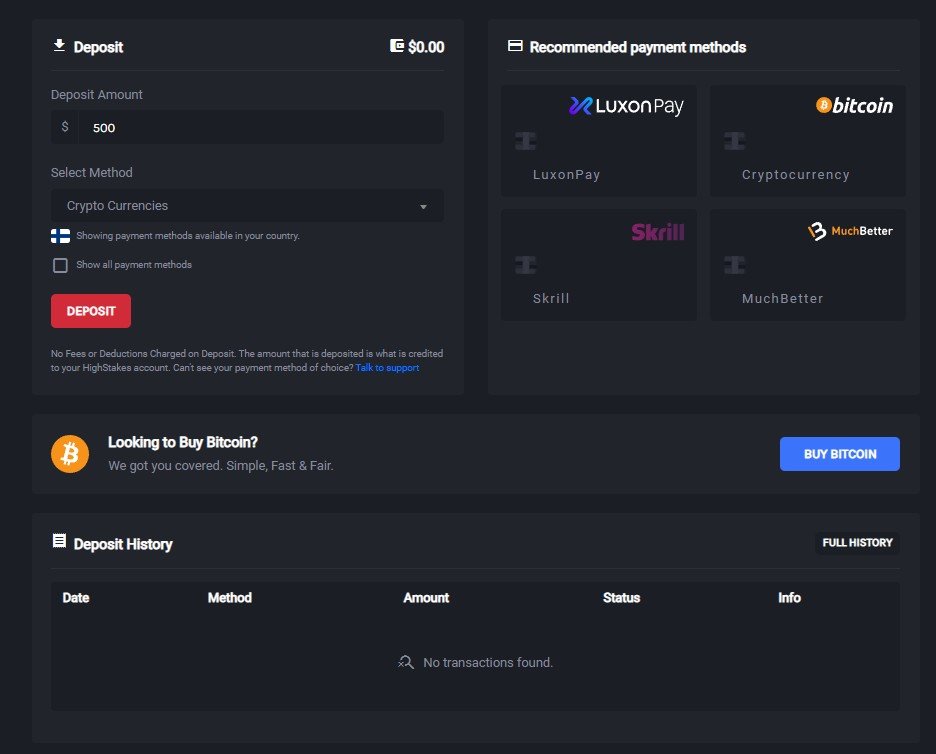Click the Deposit download arrow icon
The image size is (936, 754).
pos(59,45)
